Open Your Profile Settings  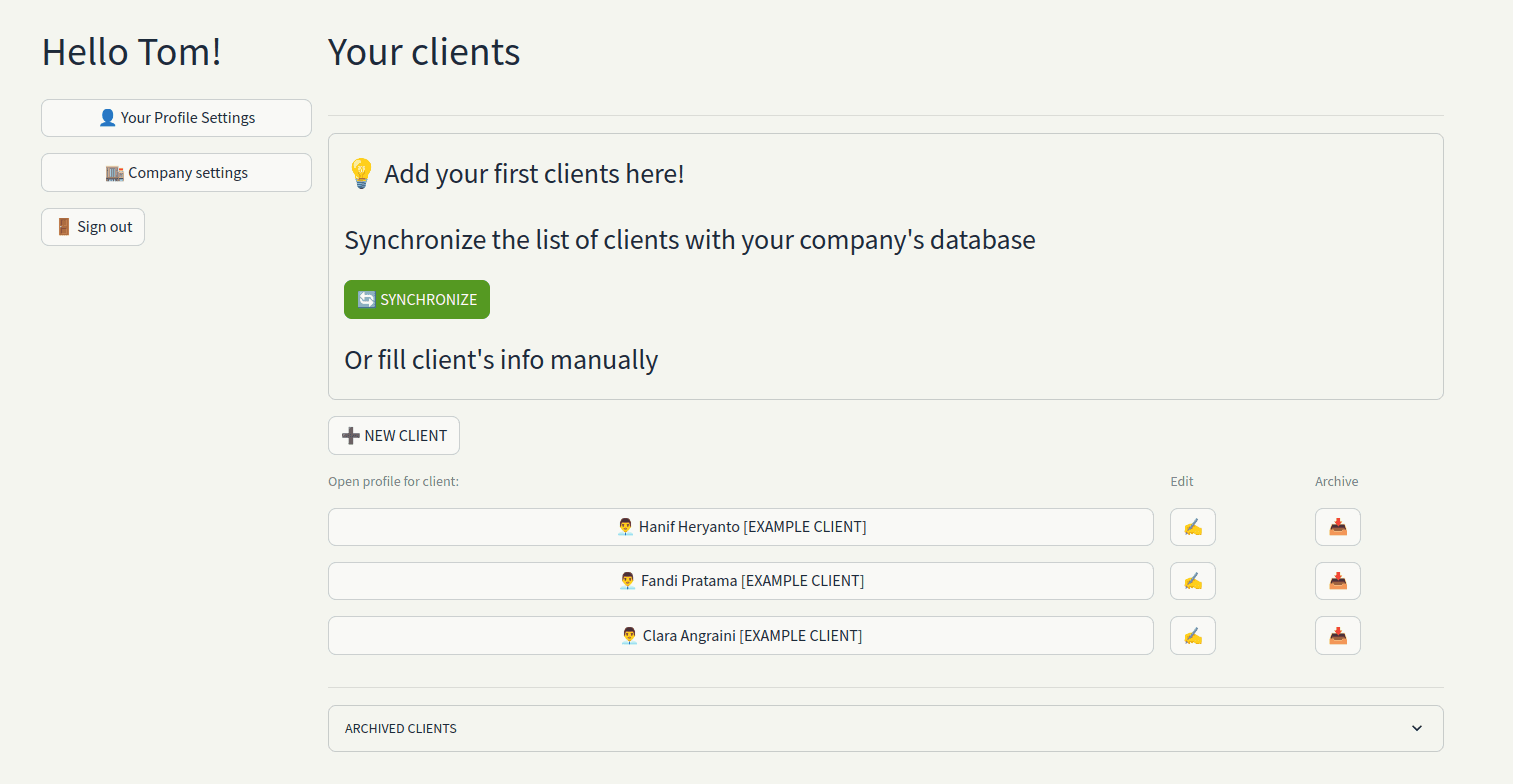pyautogui.click(x=176, y=118)
